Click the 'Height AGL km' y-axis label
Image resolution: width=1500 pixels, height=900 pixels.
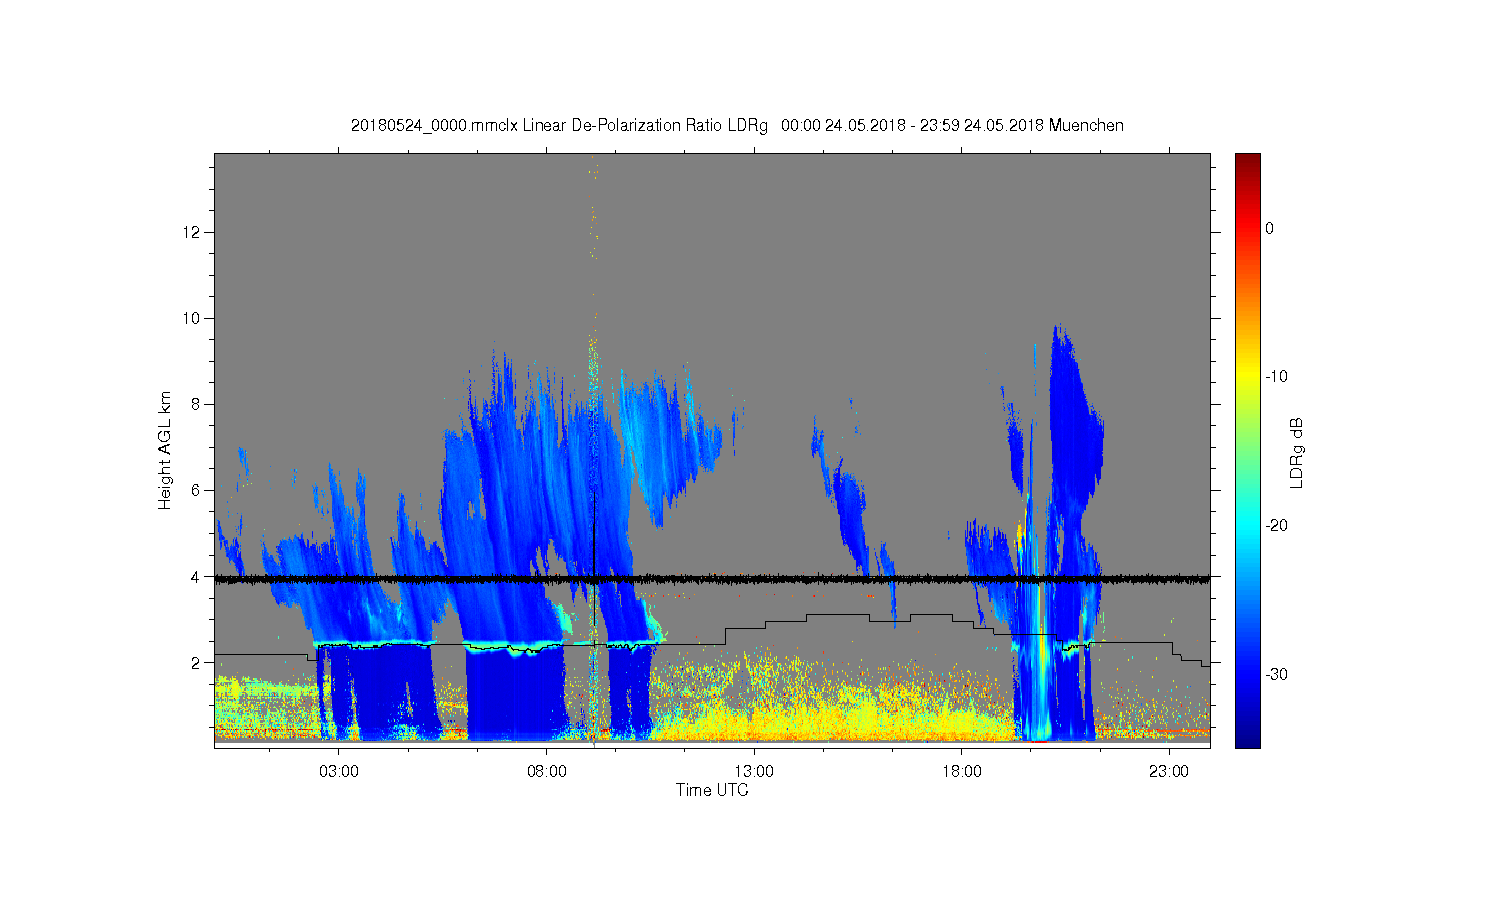(x=165, y=450)
